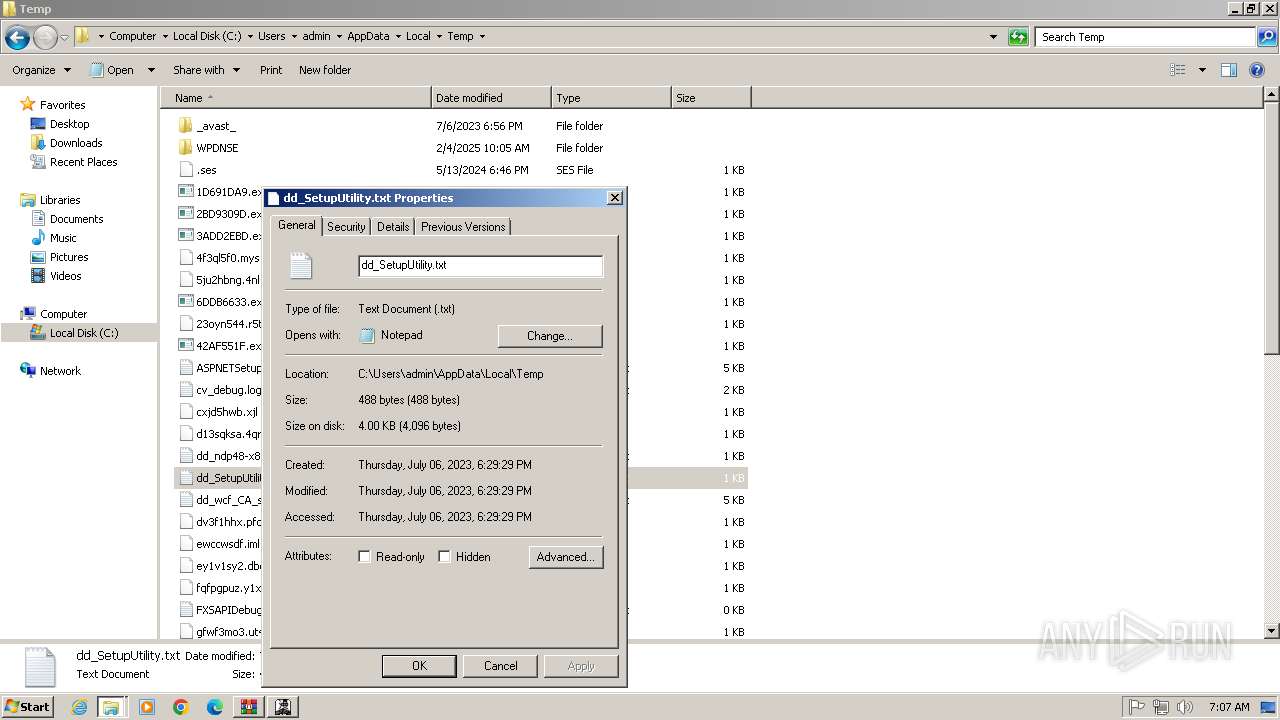Screen dimensions: 1280x720
Task: Toggle the Read-only checkbox
Action: pos(365,557)
